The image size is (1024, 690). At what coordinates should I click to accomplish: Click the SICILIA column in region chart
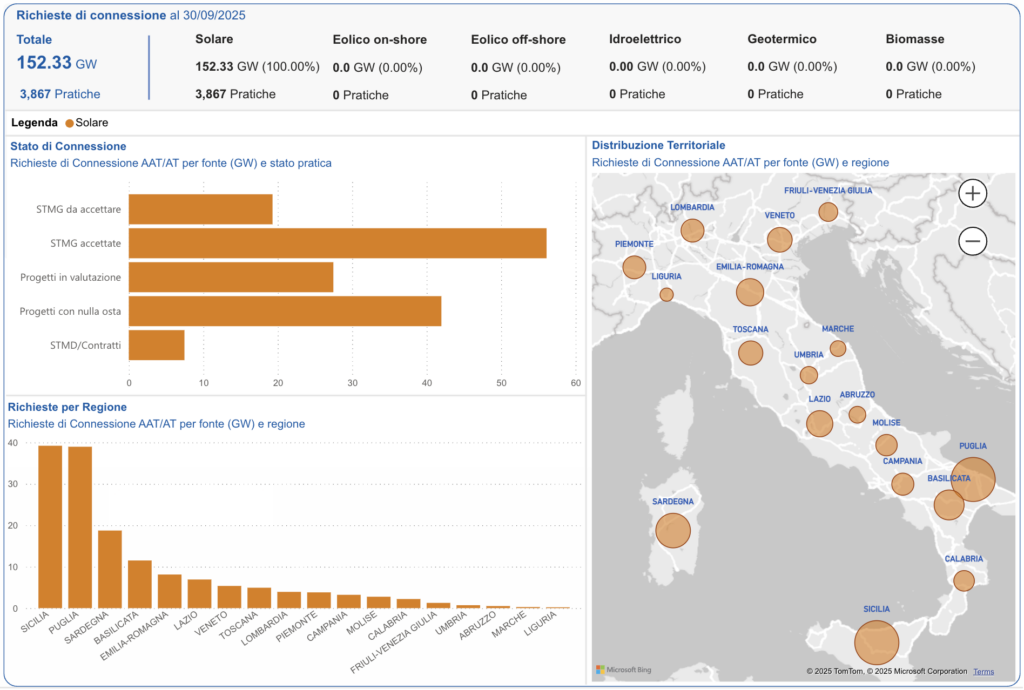click(50, 527)
